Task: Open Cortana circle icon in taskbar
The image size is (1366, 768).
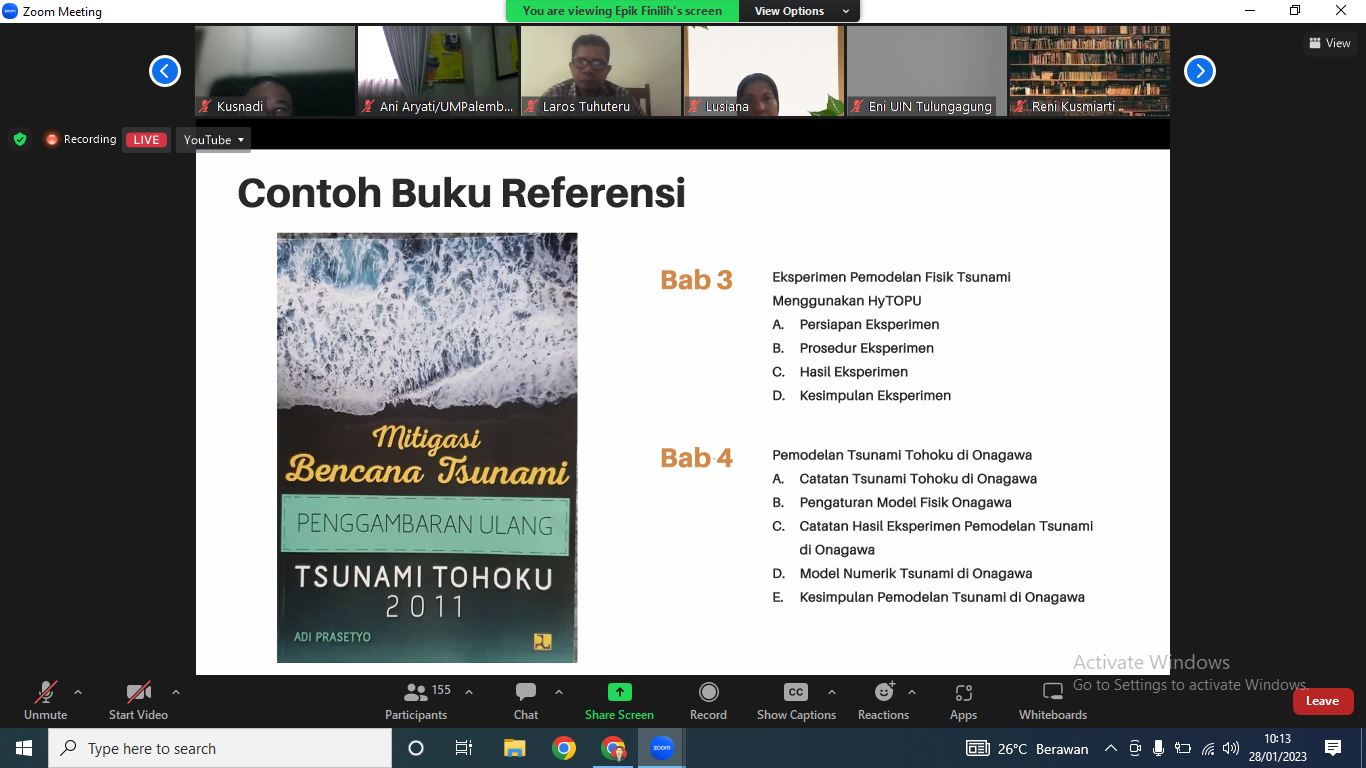Action: click(x=416, y=748)
